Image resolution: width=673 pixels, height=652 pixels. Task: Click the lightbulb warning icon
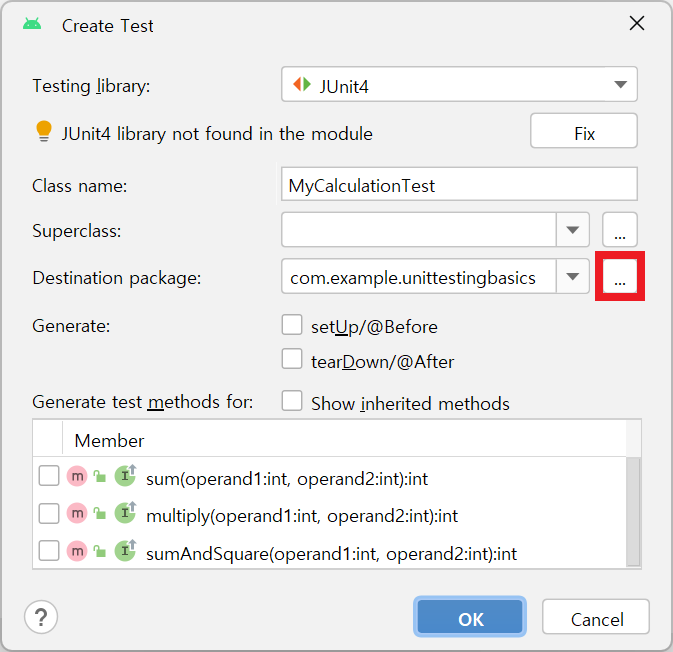tap(44, 131)
